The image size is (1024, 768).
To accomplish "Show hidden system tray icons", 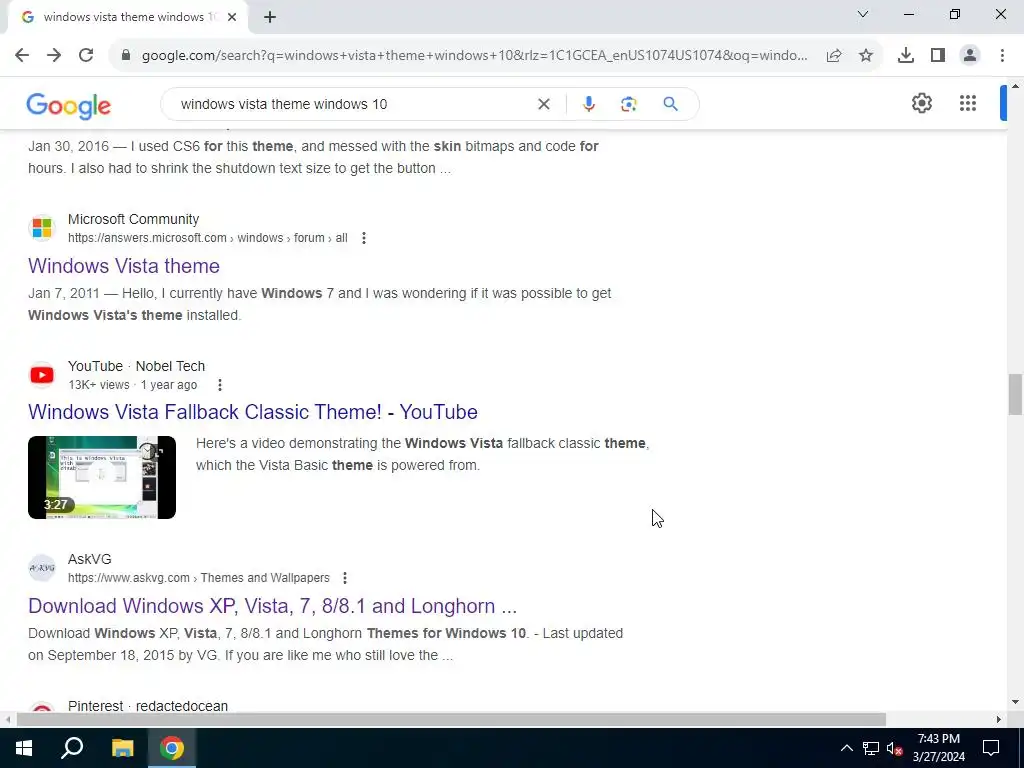I will 846,748.
